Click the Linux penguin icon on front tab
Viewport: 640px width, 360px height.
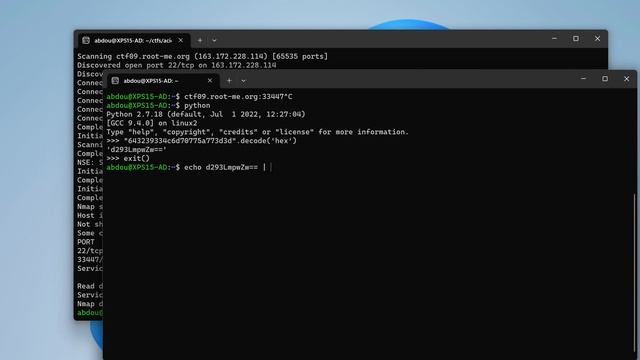[115, 81]
